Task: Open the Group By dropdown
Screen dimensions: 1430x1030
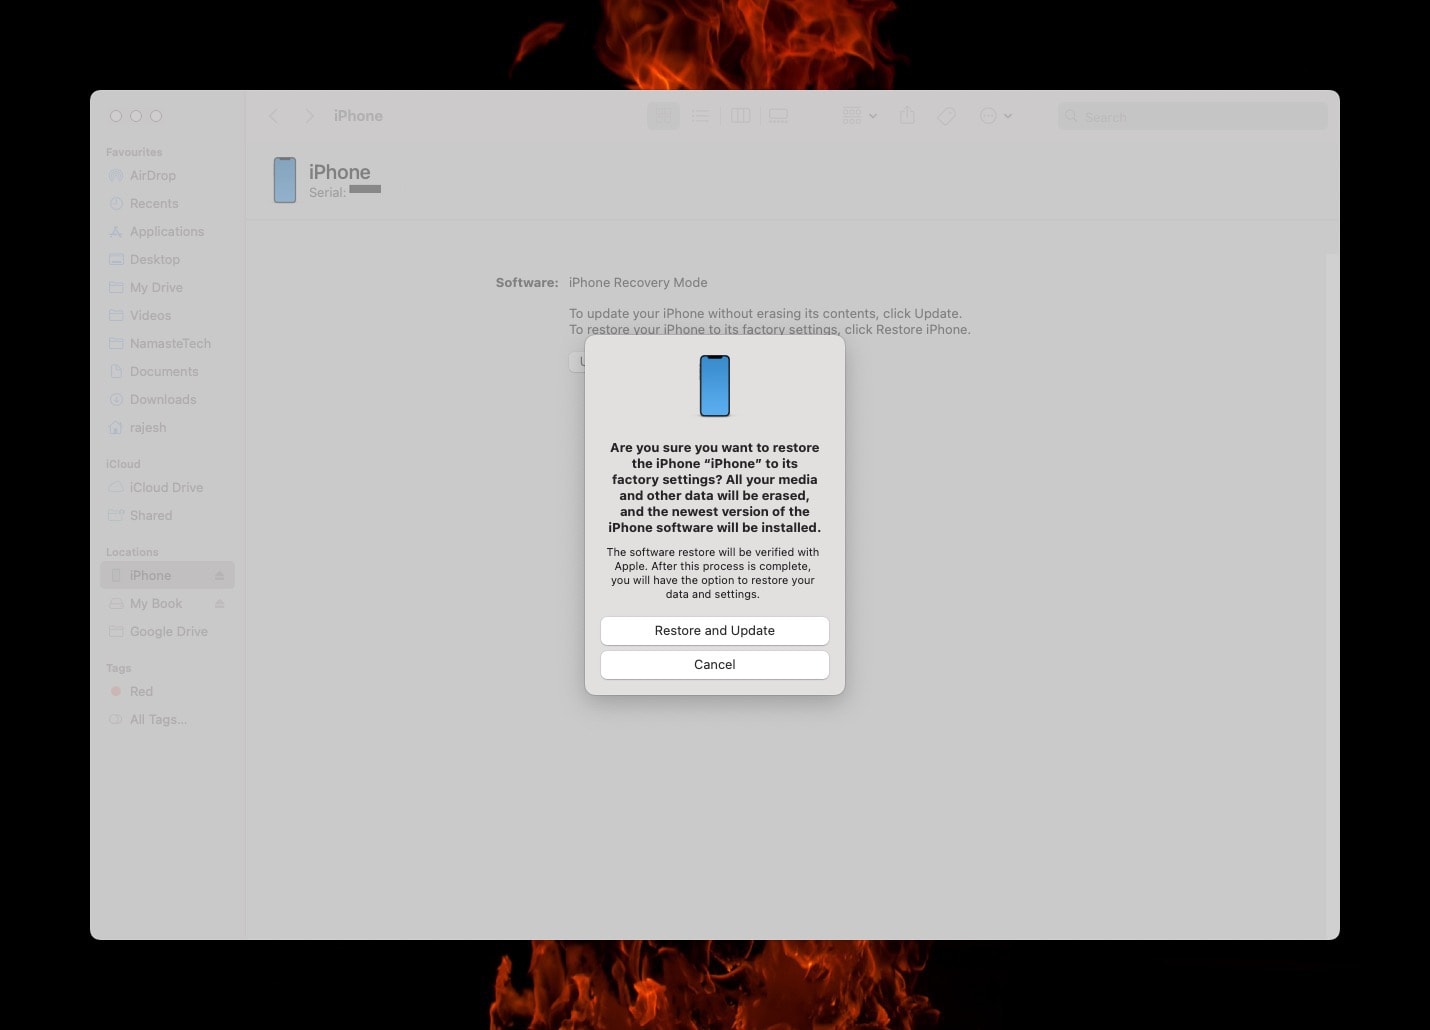Action: (x=859, y=116)
